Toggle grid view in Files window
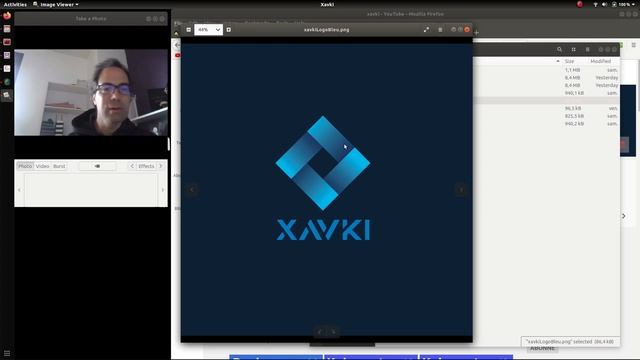 point(573,49)
